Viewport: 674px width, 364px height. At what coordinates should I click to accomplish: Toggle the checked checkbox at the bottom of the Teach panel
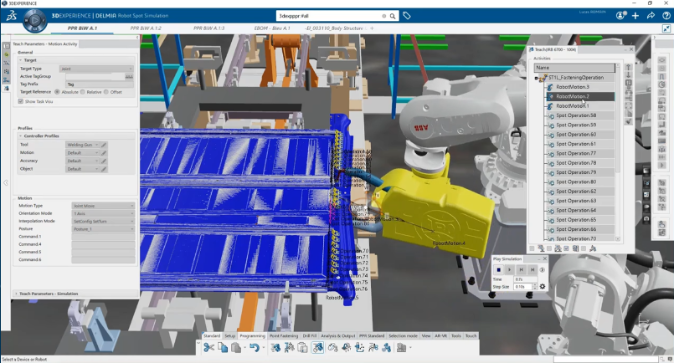pyautogui.click(x=567, y=248)
